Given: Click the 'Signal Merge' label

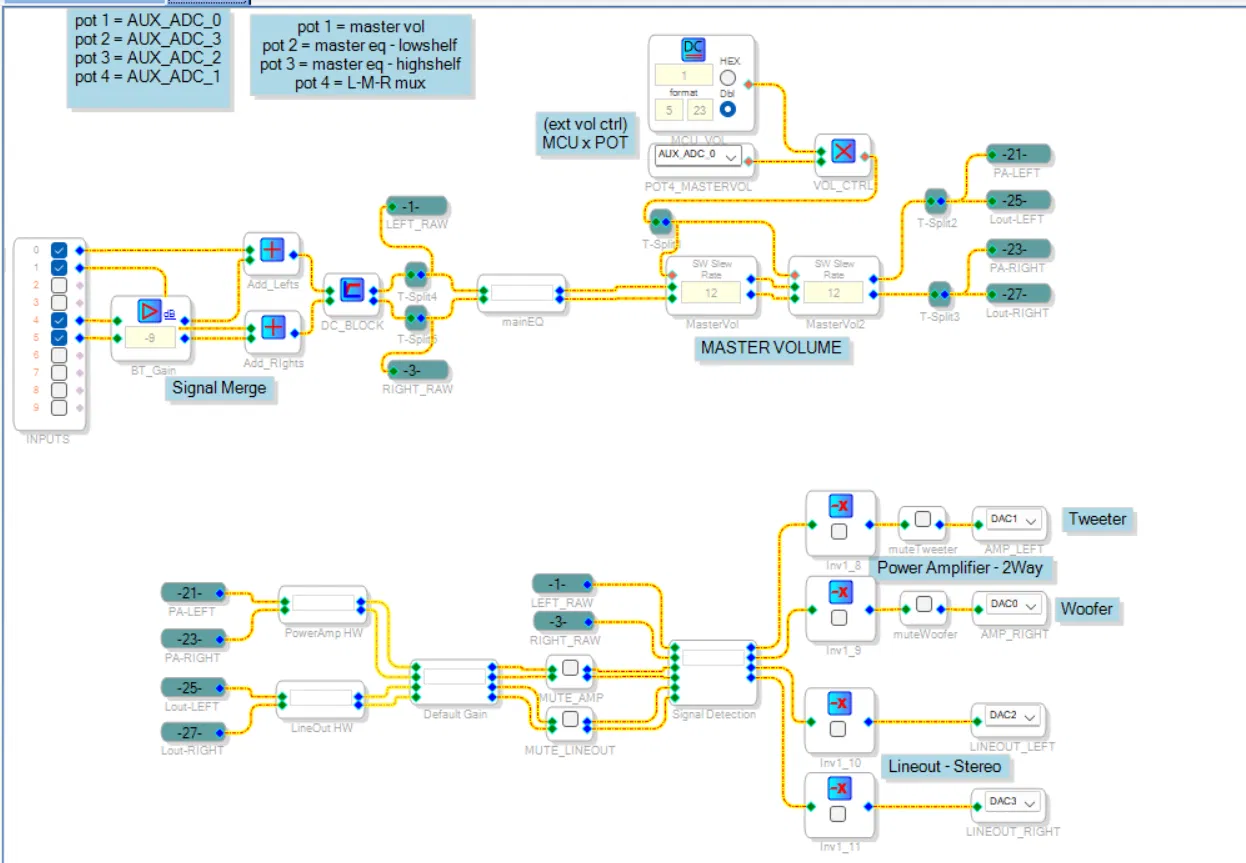Looking at the screenshot, I should point(220,388).
